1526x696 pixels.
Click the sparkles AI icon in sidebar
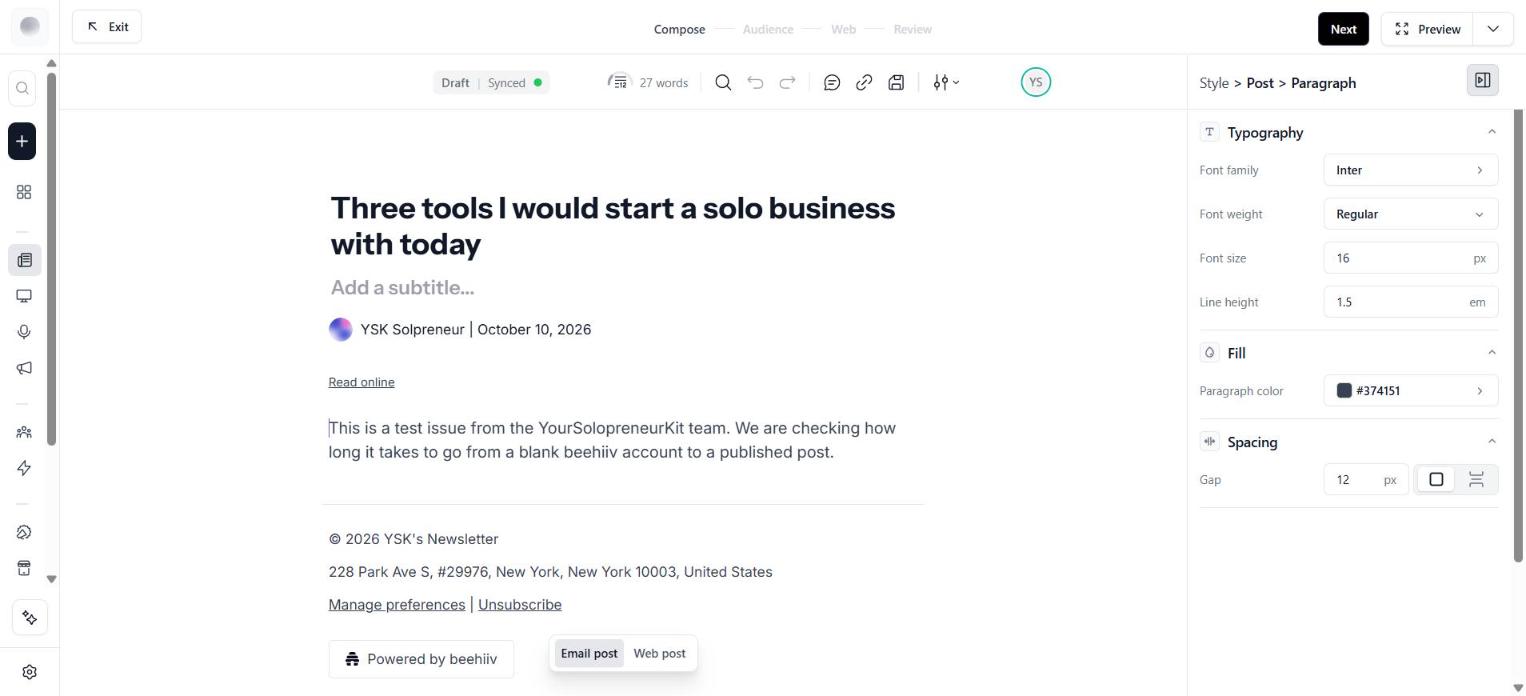click(29, 618)
